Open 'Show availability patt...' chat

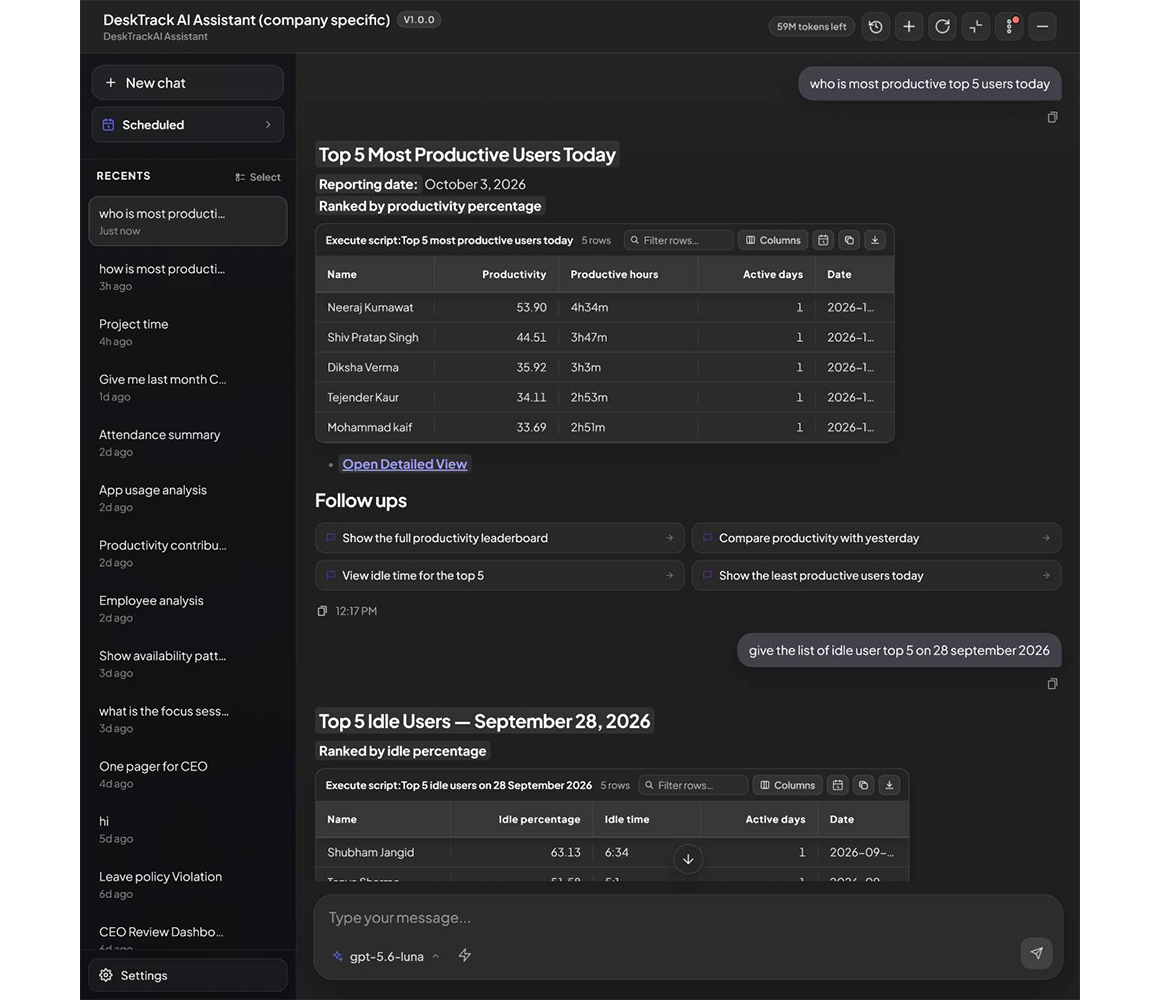tap(188, 663)
